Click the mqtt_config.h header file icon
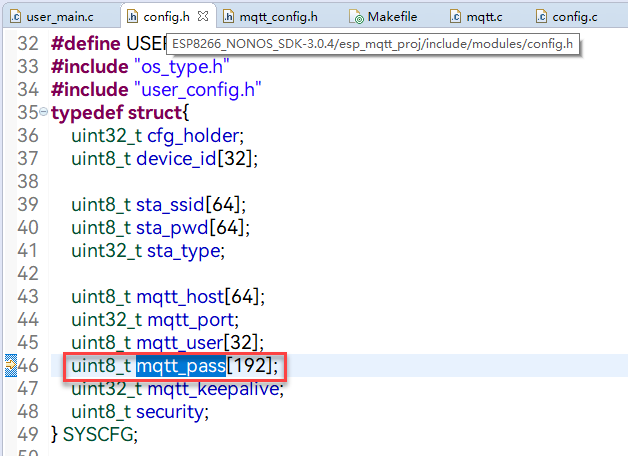This screenshot has width=628, height=456. [x=228, y=17]
